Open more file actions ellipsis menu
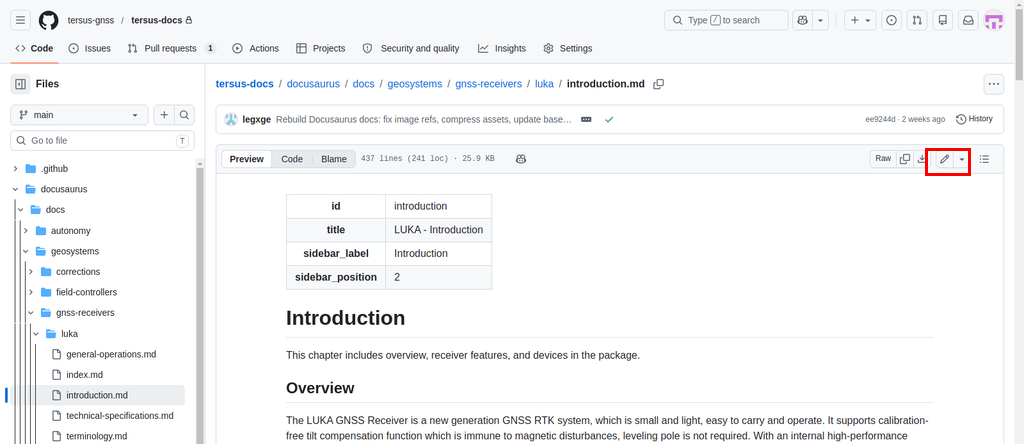1024x444 pixels. pos(994,84)
